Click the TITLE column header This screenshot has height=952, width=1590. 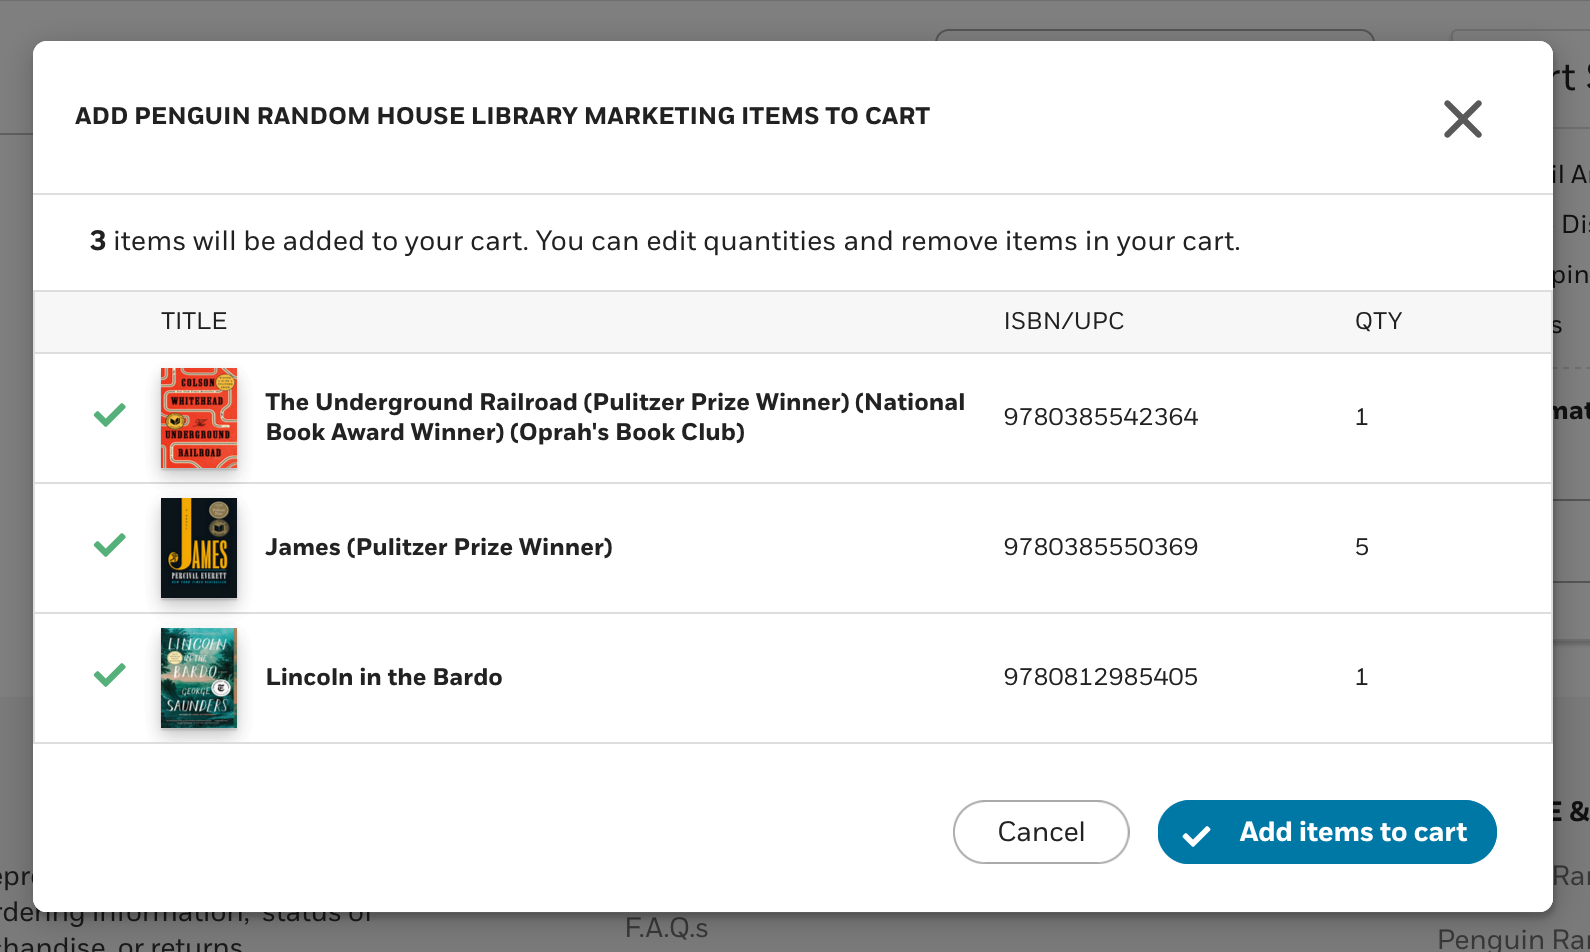point(194,321)
